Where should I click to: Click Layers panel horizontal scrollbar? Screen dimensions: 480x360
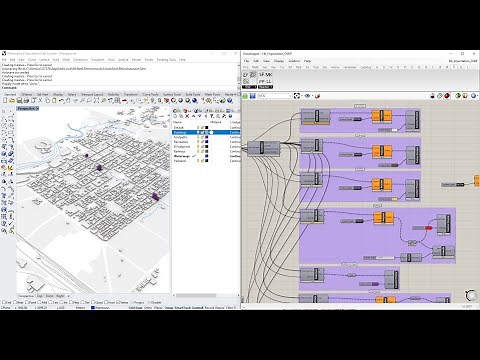(197, 295)
